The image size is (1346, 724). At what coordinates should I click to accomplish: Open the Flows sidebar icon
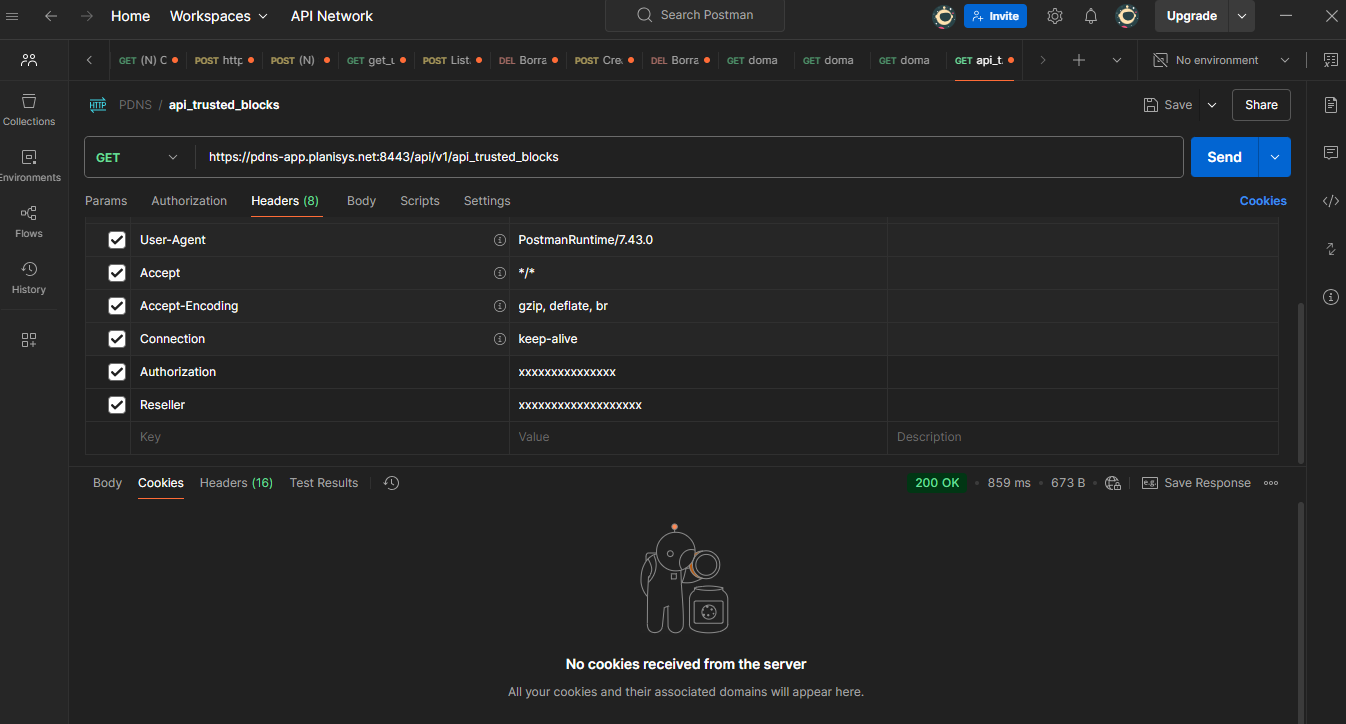pos(29,222)
